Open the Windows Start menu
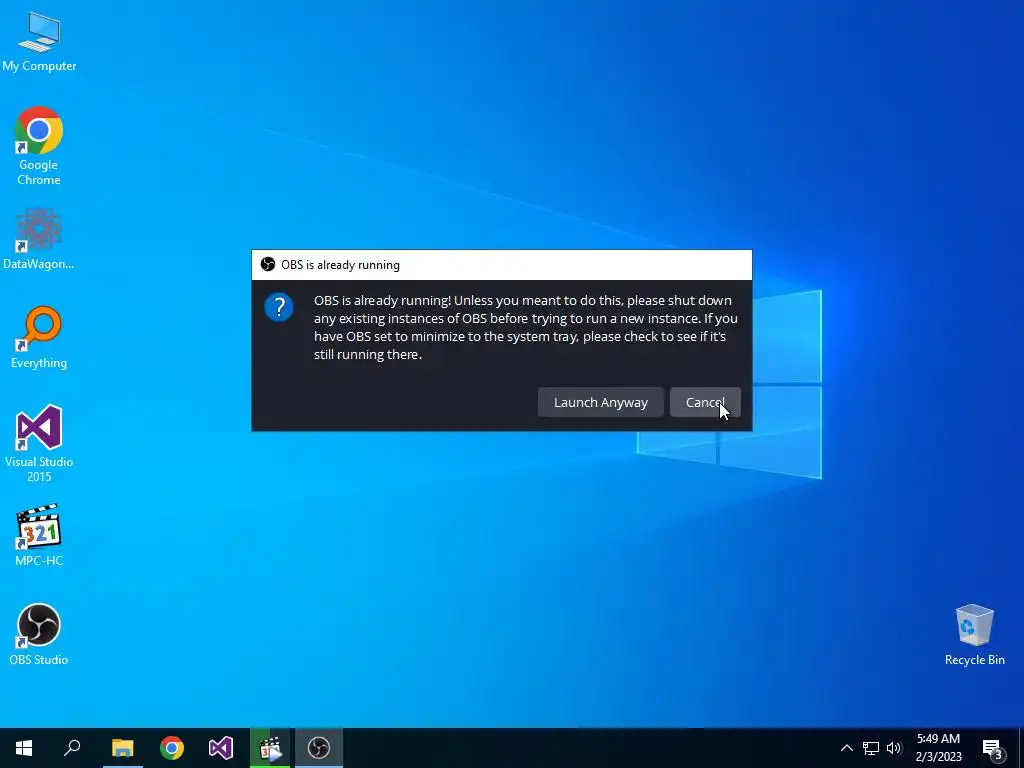 pos(24,748)
